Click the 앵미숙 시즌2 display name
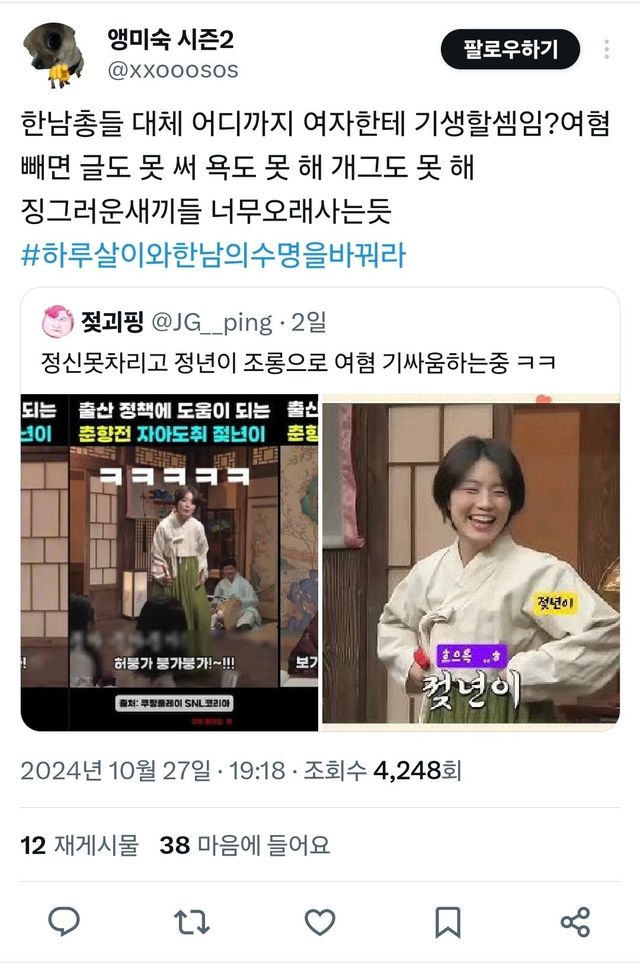The height and width of the screenshot is (969, 640). click(x=171, y=40)
